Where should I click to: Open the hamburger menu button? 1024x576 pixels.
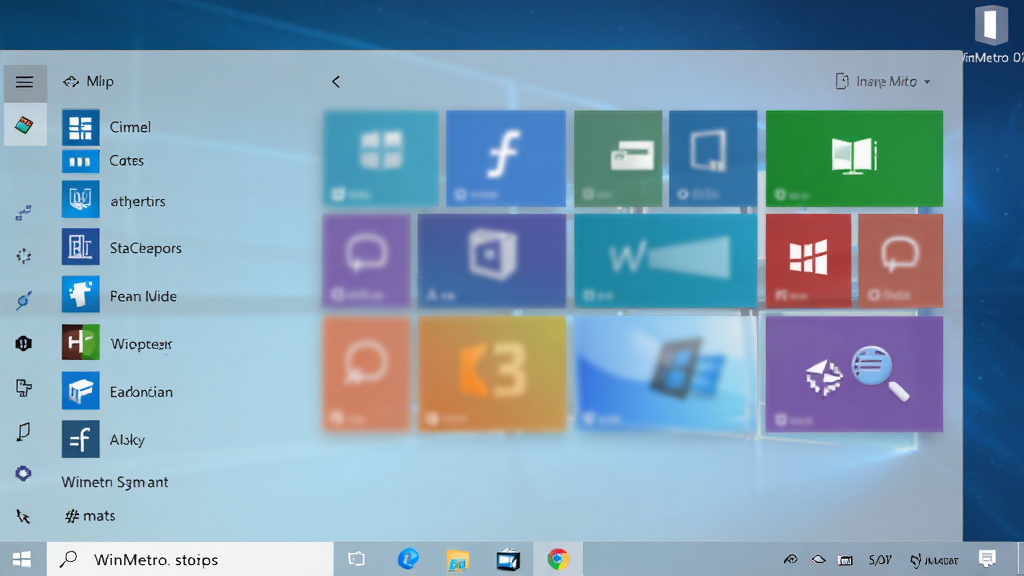click(x=25, y=82)
